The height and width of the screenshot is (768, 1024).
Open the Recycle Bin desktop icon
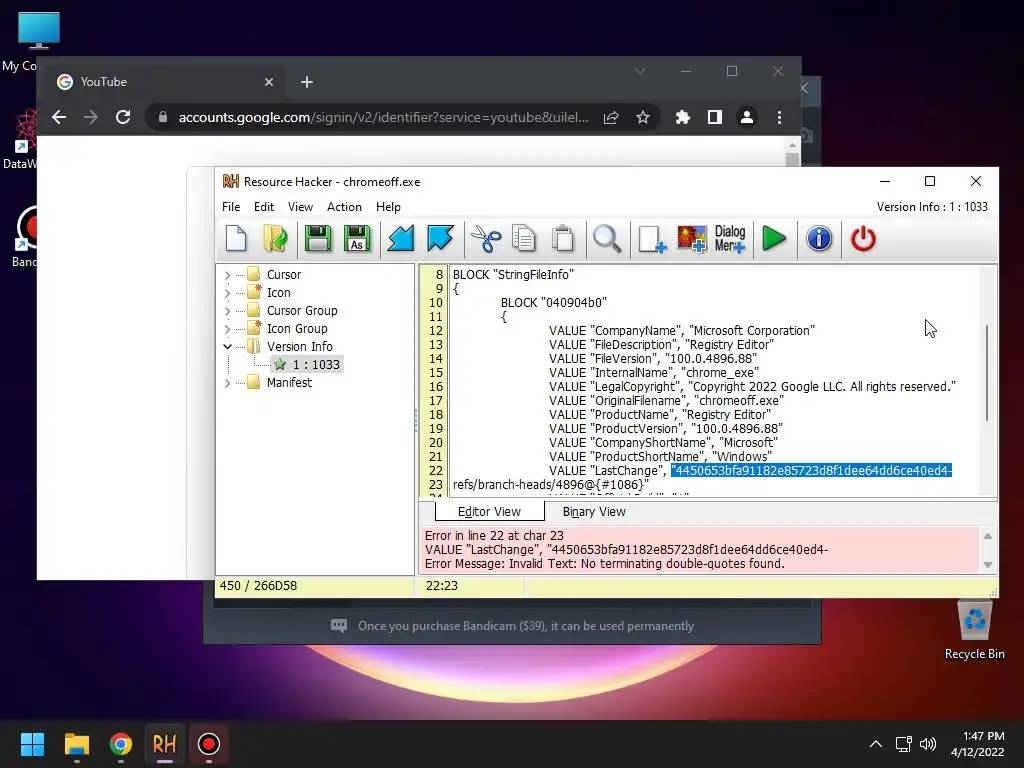[974, 630]
